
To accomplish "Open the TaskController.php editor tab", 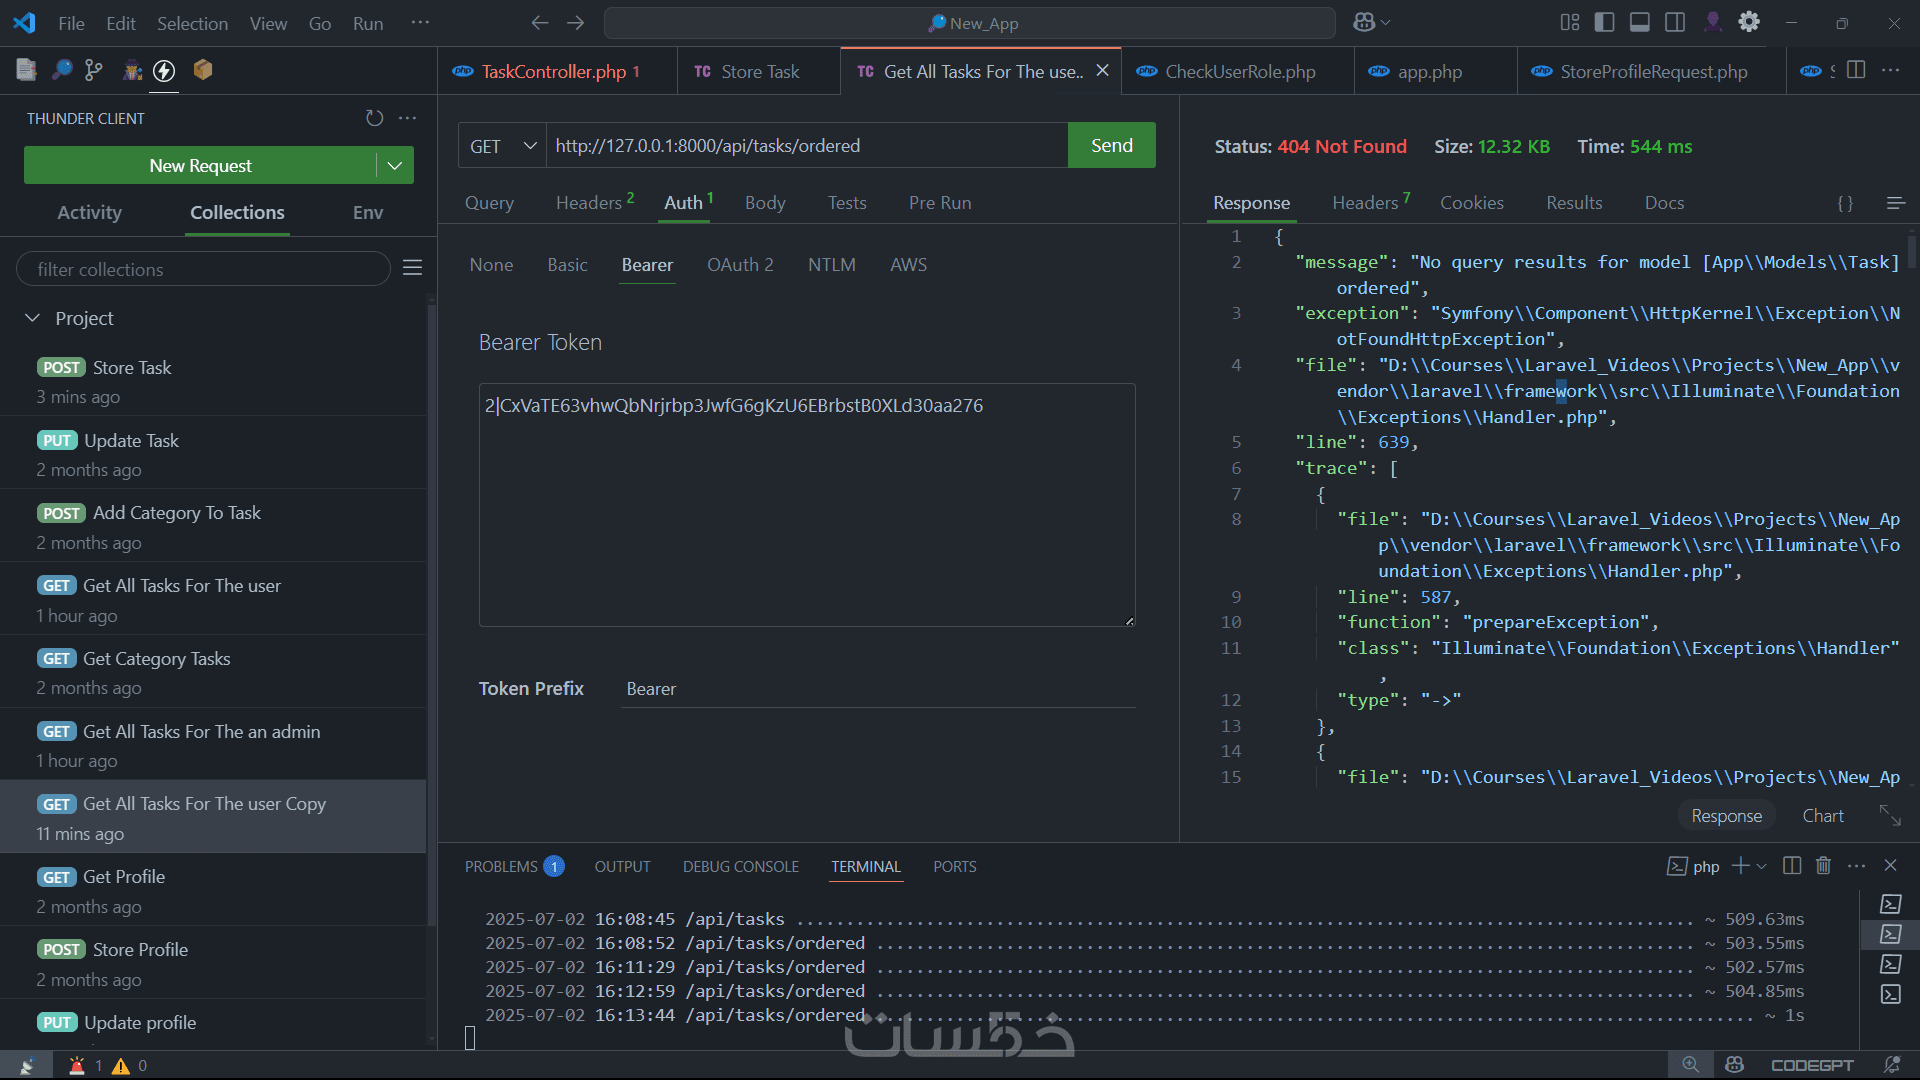I will click(553, 72).
